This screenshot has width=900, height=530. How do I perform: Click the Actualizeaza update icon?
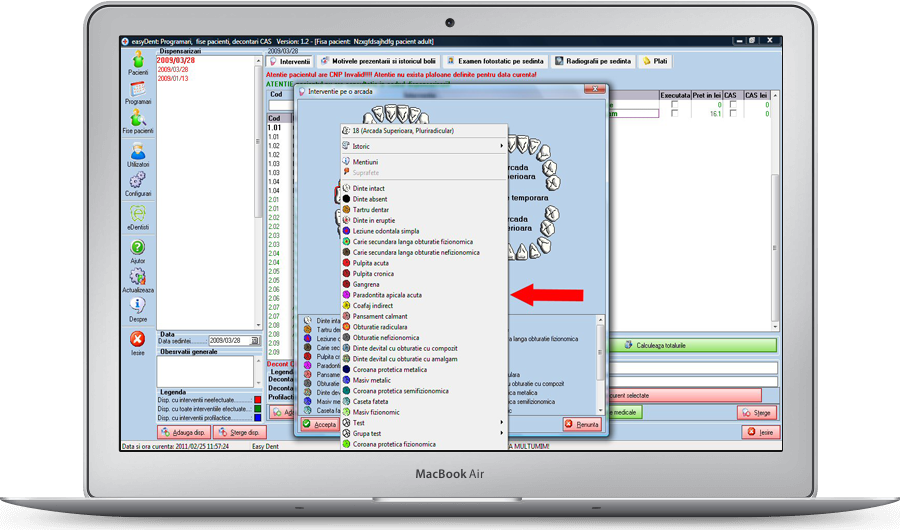(x=138, y=279)
